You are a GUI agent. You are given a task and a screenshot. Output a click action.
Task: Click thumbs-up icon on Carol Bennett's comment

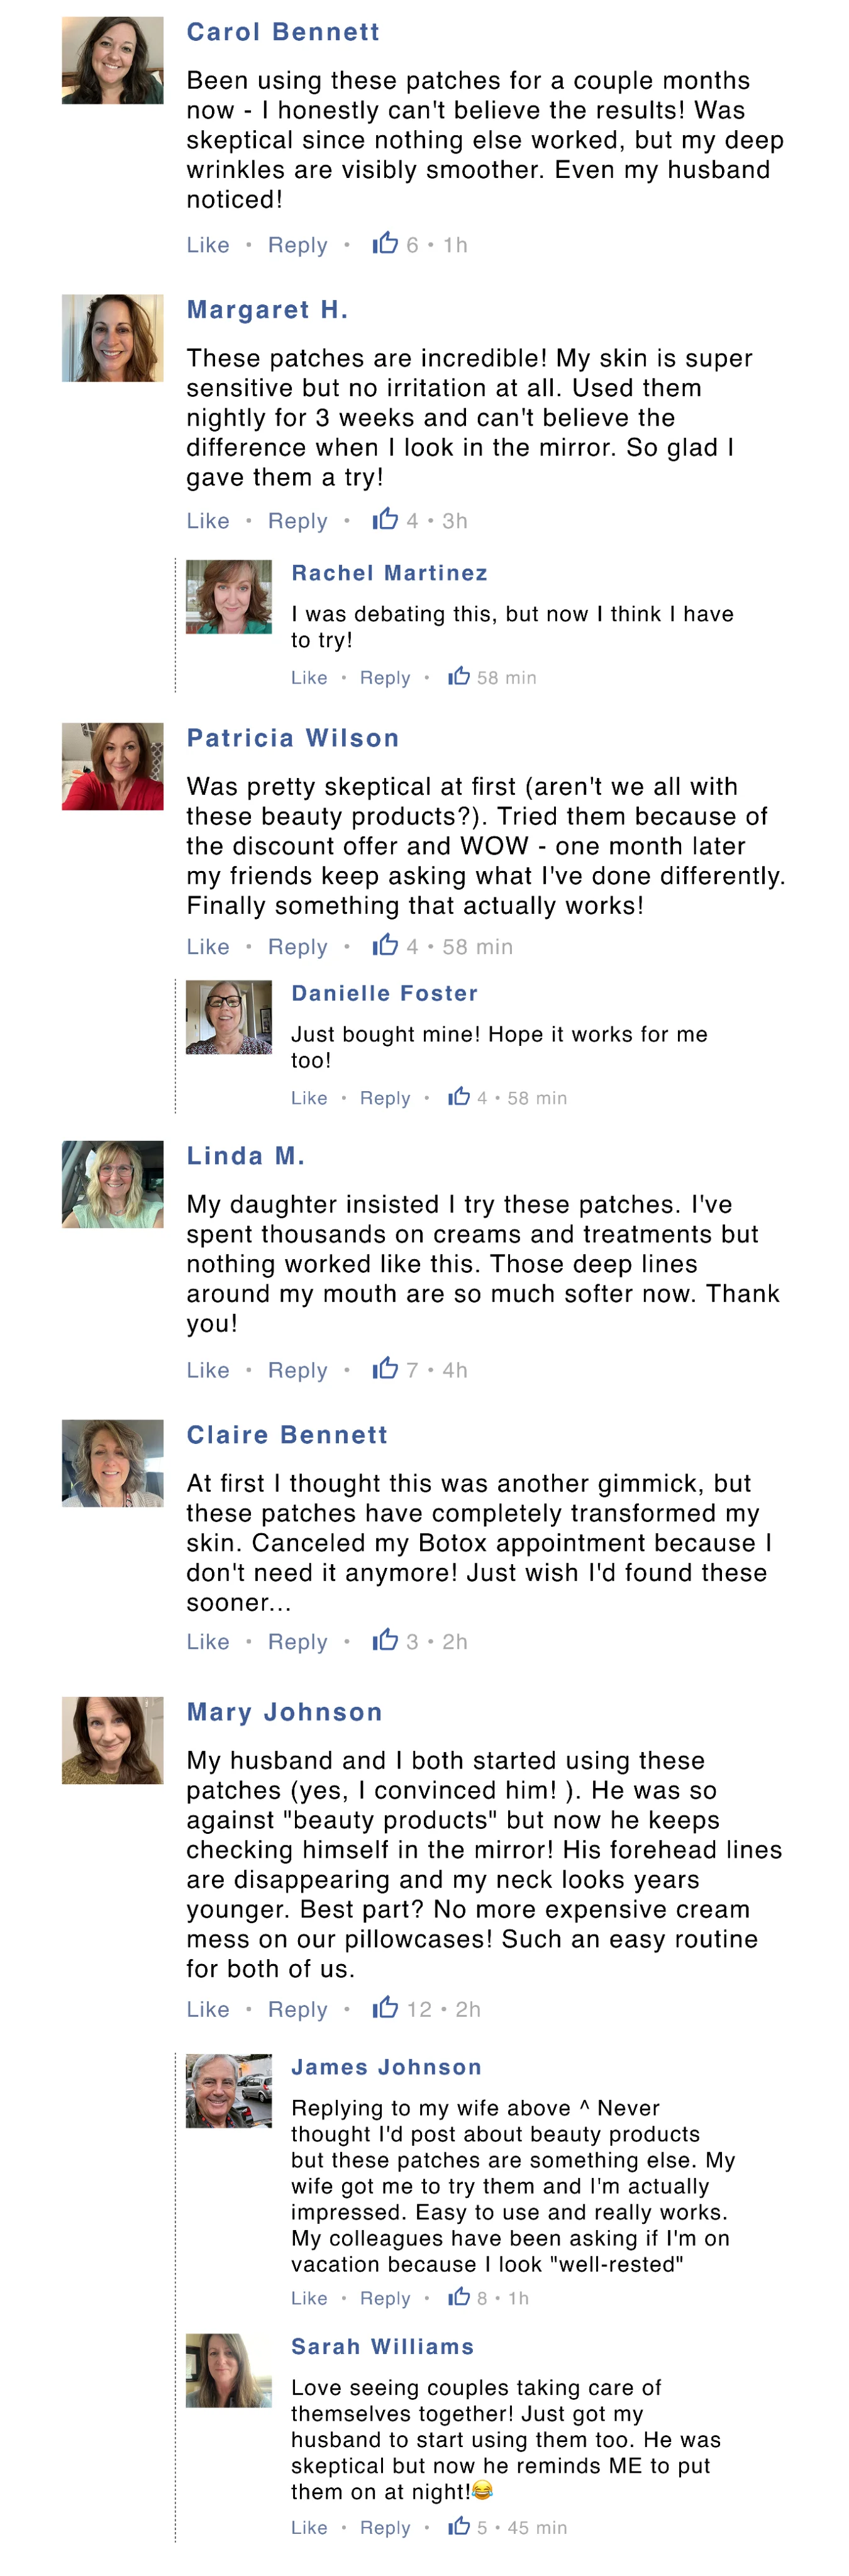(385, 243)
